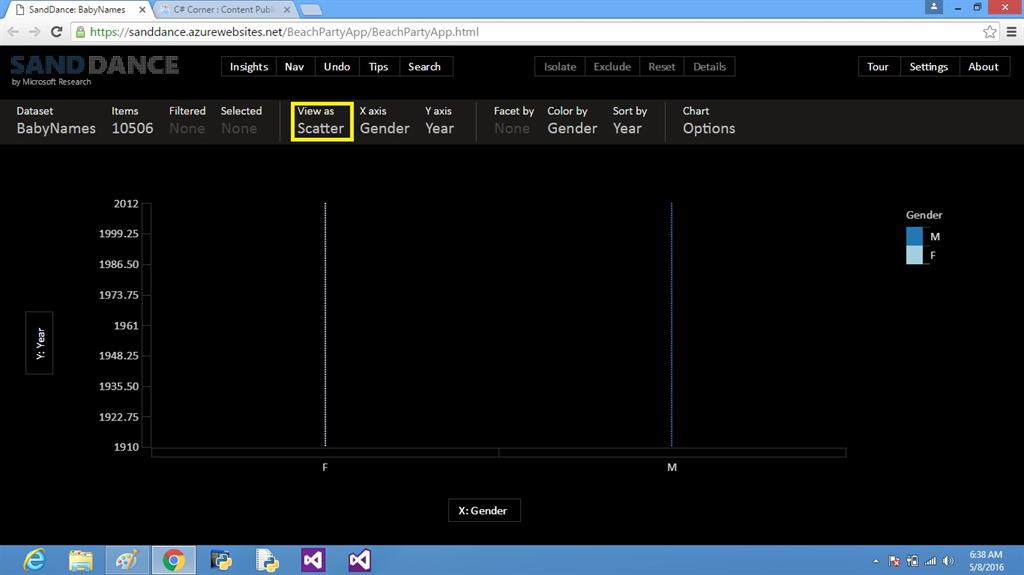The image size is (1024, 575).
Task: Show the Tips button
Action: [x=378, y=67]
